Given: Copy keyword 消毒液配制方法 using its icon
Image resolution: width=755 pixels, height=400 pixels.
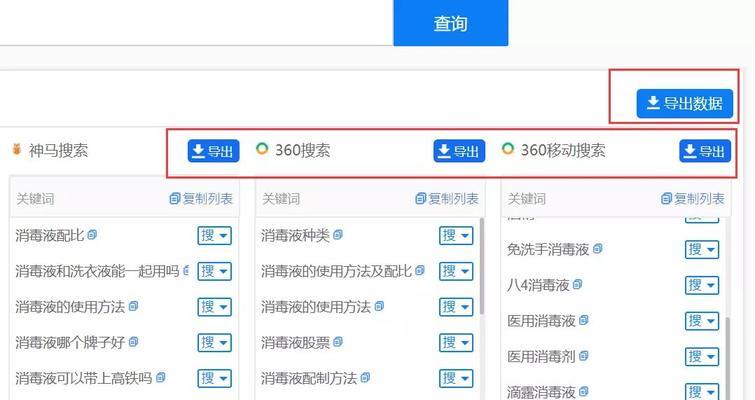Looking at the screenshot, I should (366, 378).
